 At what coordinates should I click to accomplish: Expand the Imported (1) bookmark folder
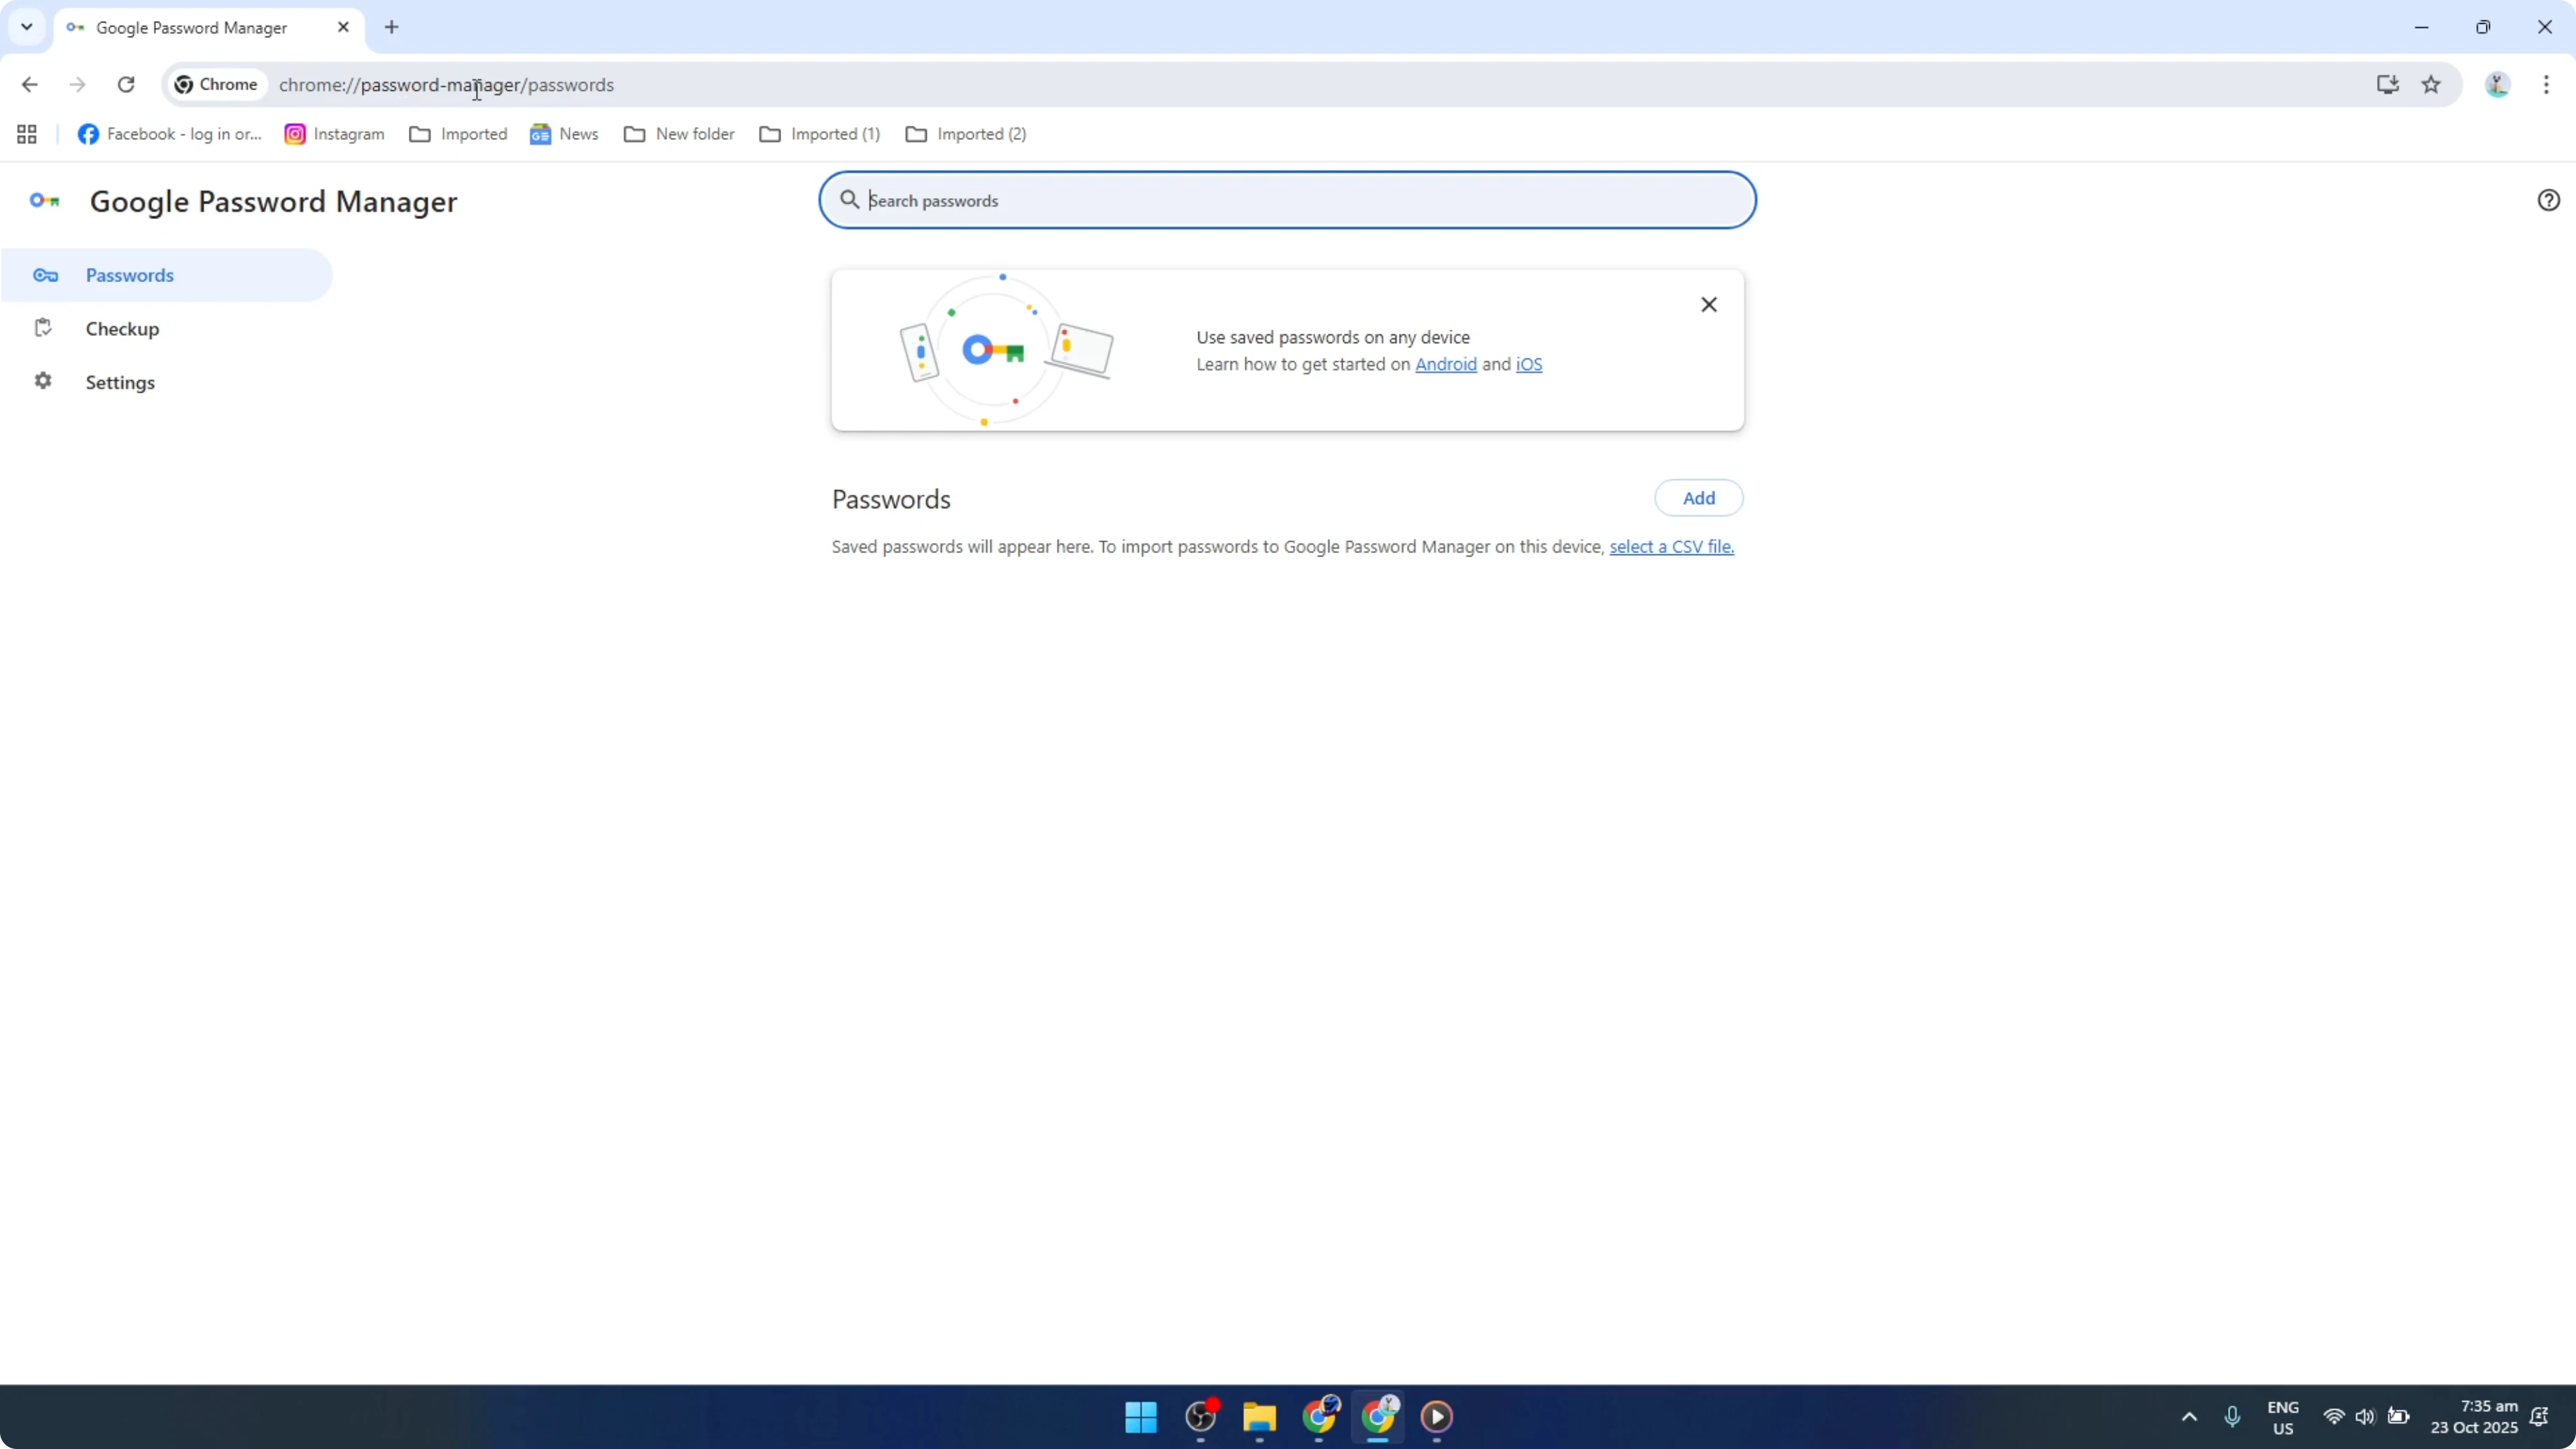820,134
